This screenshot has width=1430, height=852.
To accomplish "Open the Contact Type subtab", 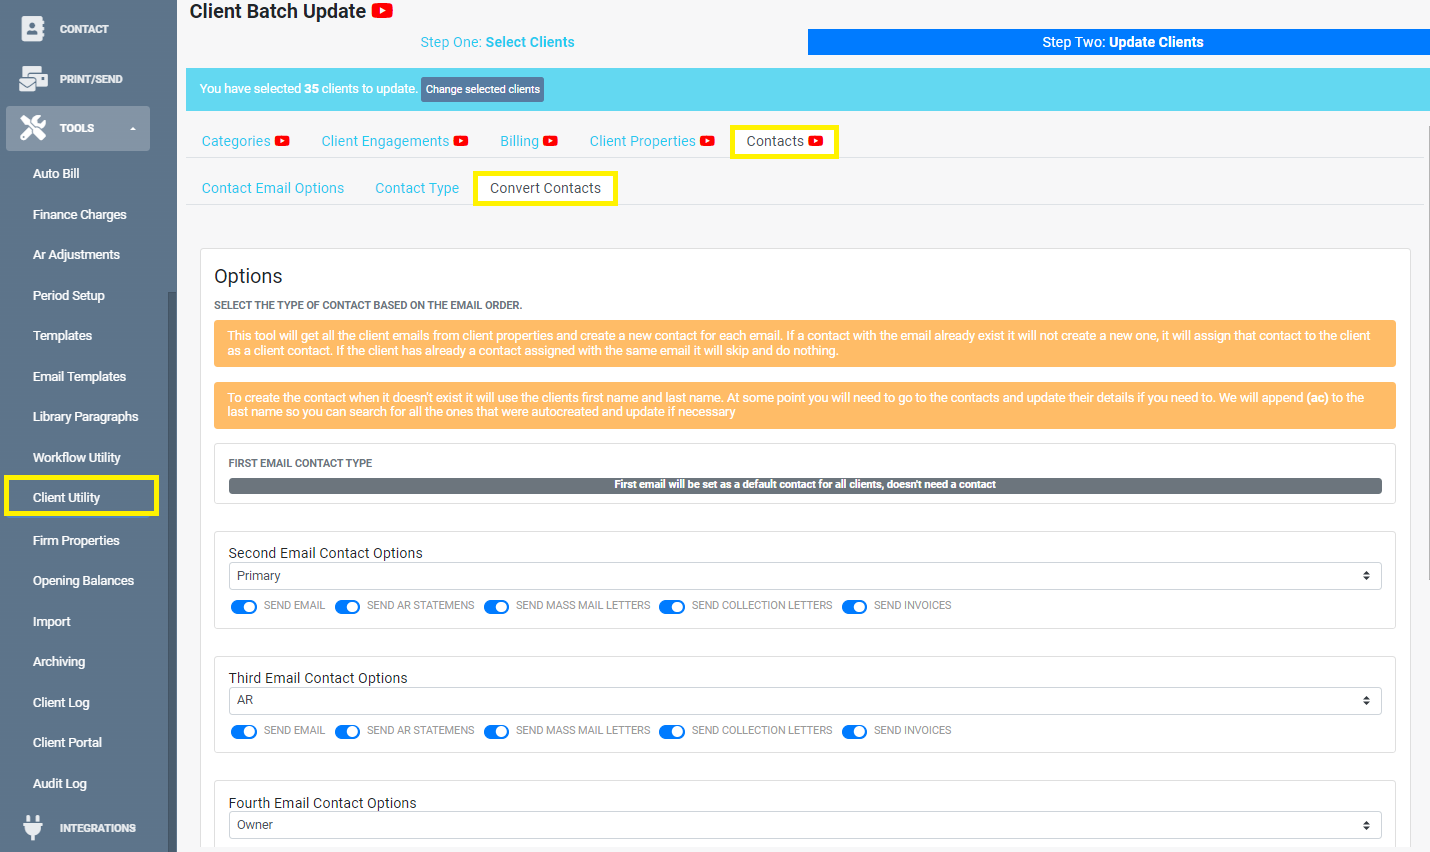I will (x=417, y=188).
